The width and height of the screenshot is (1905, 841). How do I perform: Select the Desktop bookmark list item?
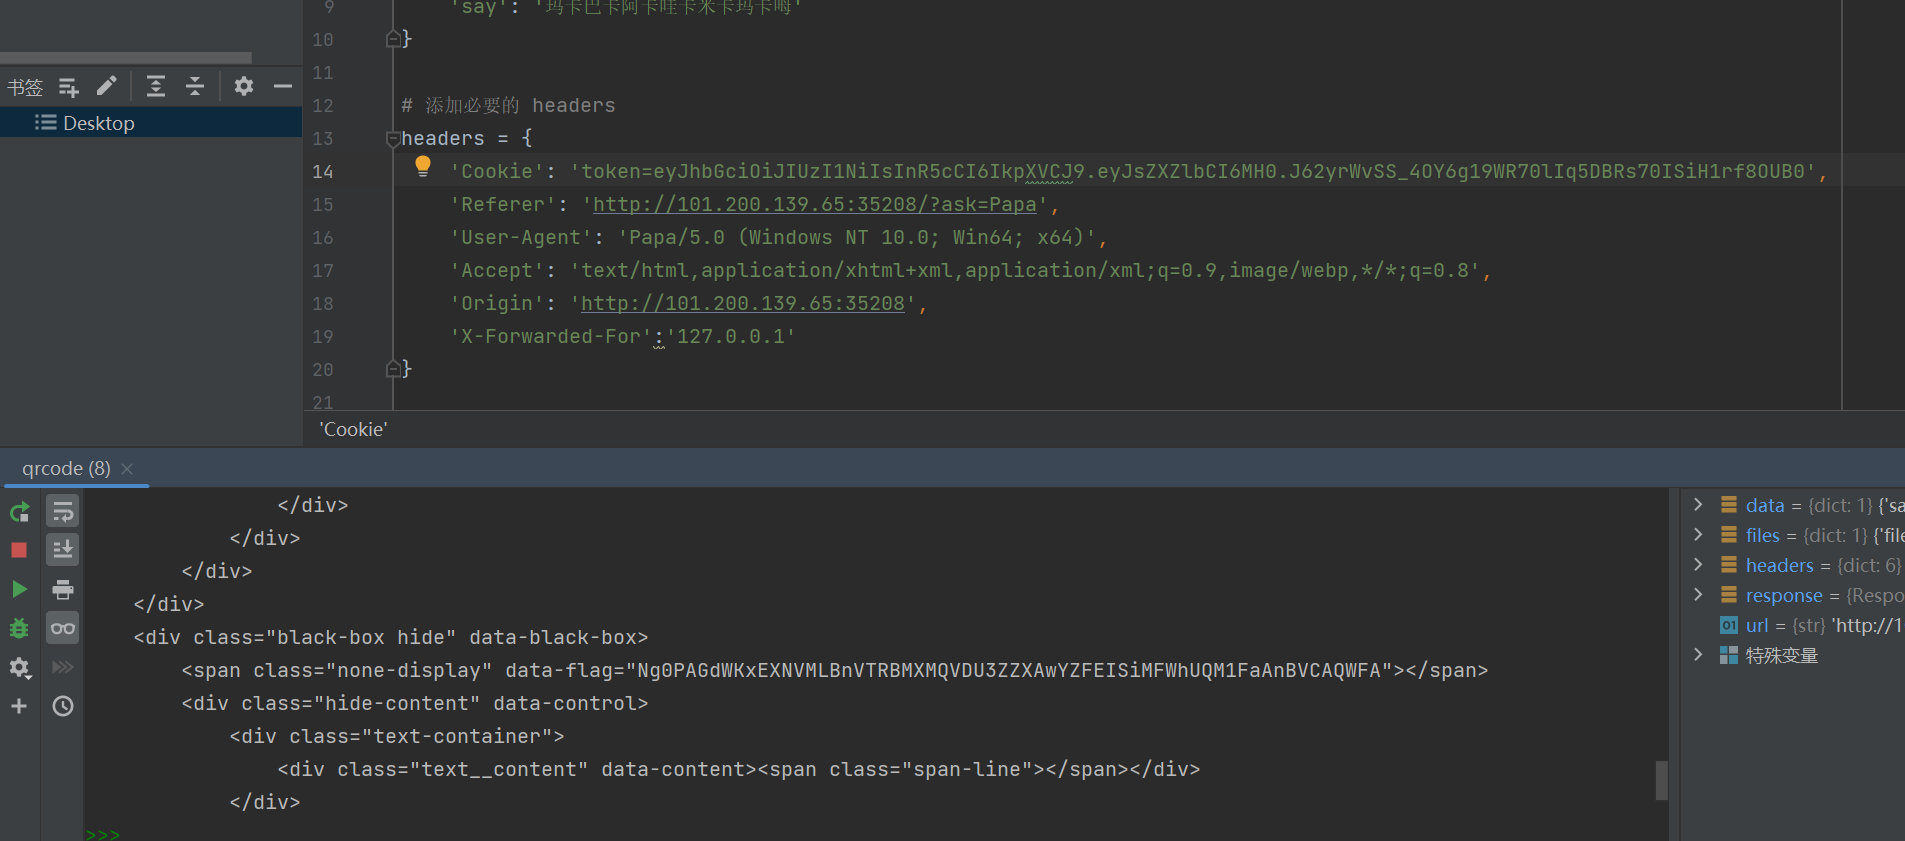coord(98,123)
